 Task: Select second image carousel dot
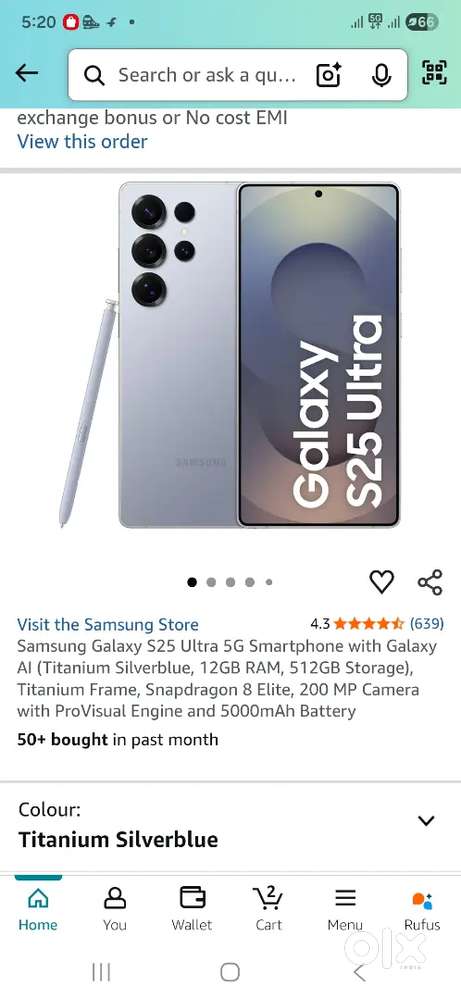(x=211, y=582)
